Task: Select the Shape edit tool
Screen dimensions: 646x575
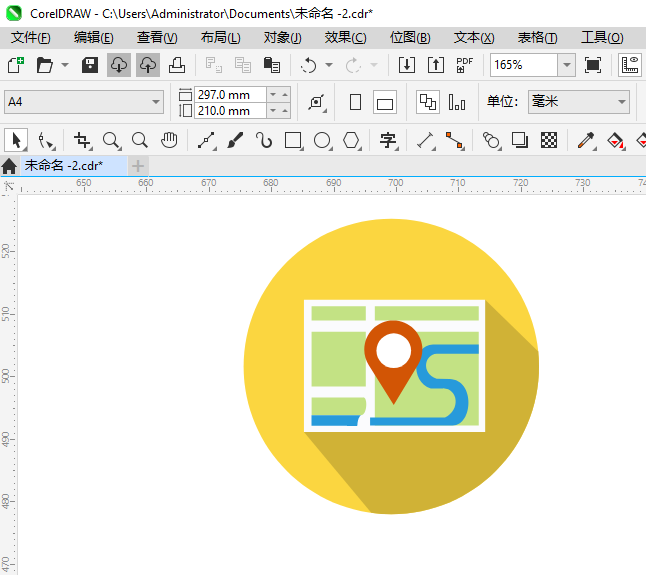Action: (46, 140)
